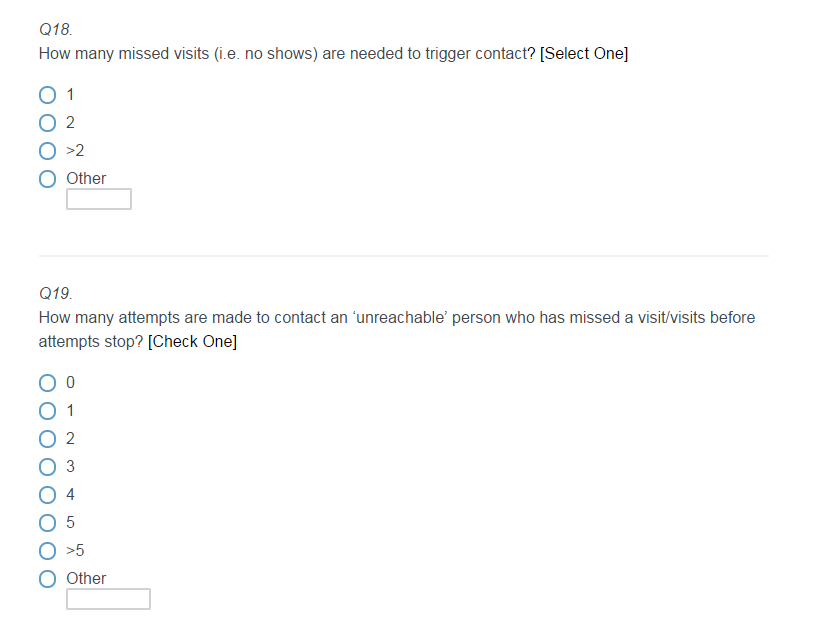Focus the Q19 'Other' text input field
This screenshot has height=622, width=827.
108,599
